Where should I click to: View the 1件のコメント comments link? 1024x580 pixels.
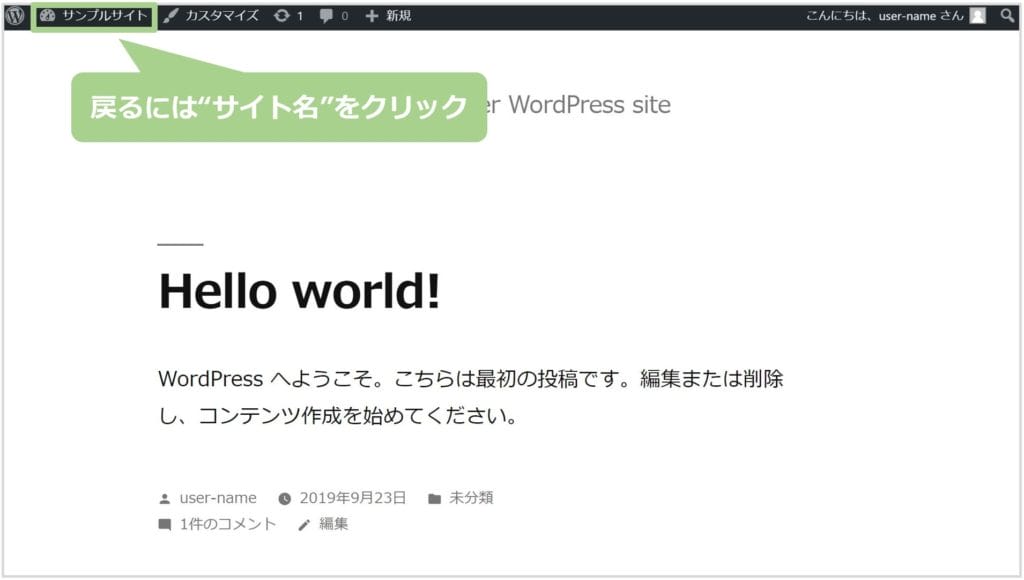click(x=228, y=524)
